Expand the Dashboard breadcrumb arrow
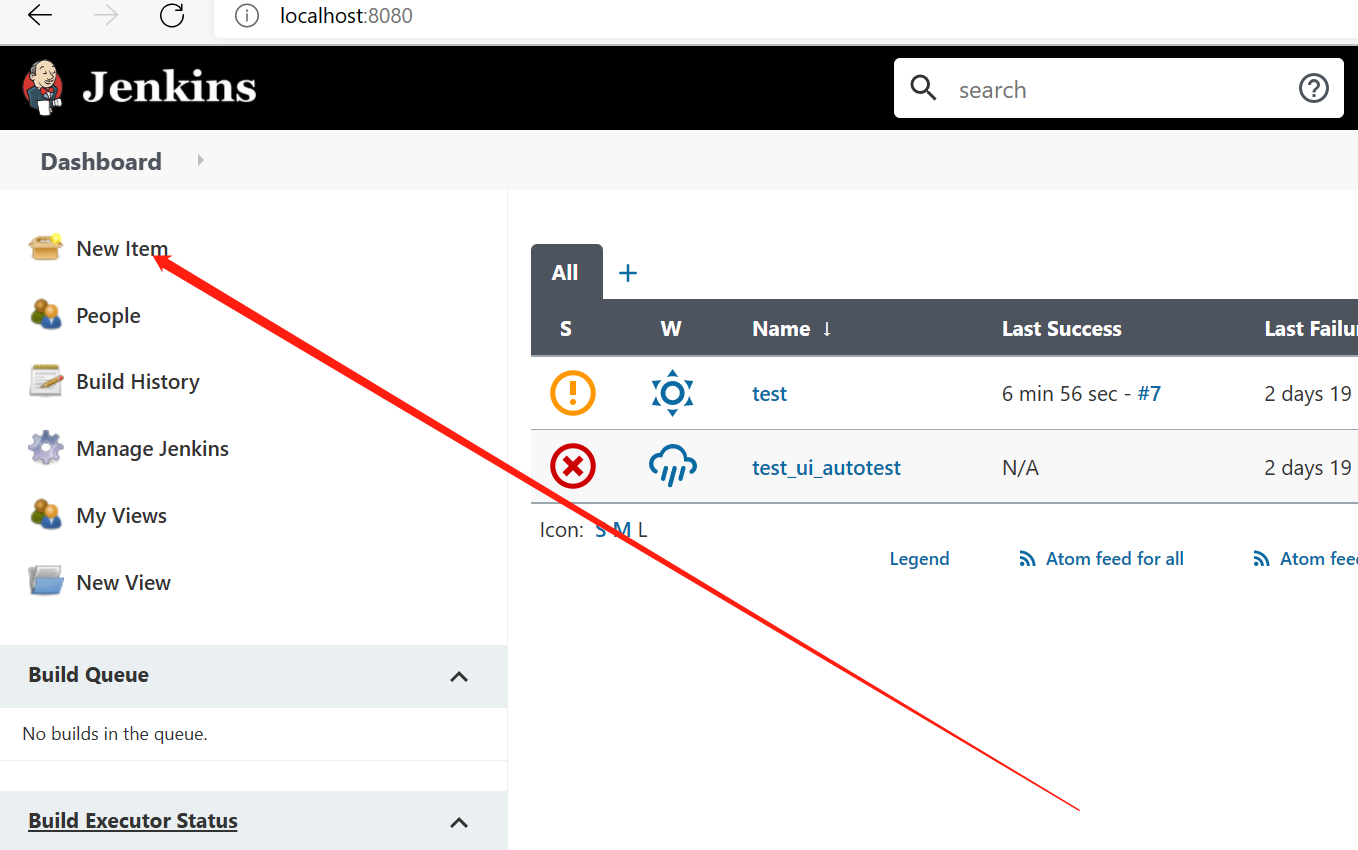This screenshot has width=1358, height=850. [200, 160]
